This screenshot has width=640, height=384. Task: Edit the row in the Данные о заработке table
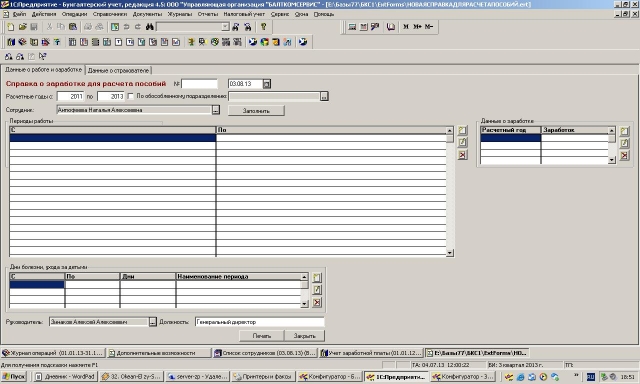(x=624, y=143)
